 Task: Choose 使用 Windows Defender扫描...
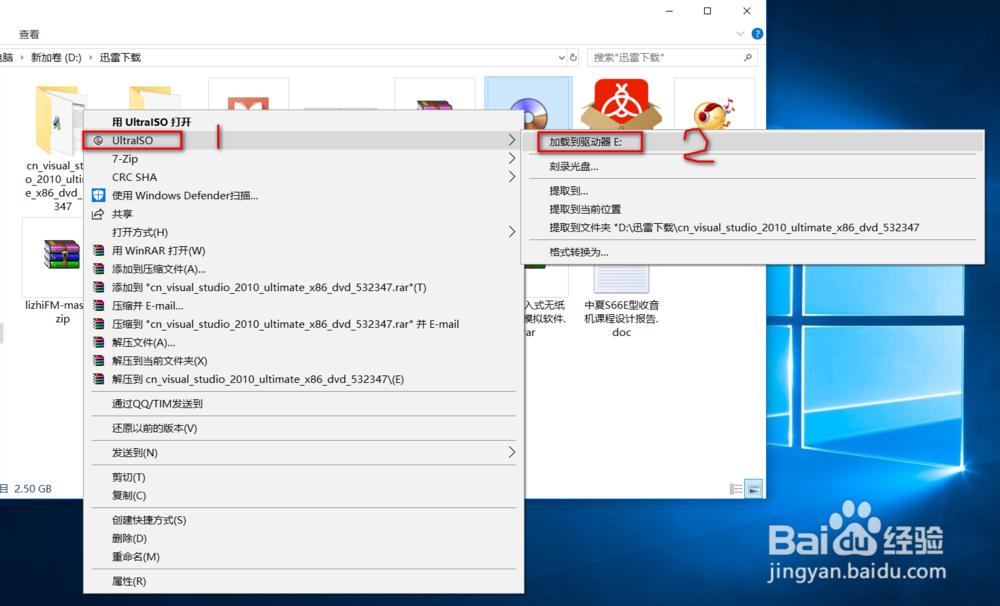304,195
